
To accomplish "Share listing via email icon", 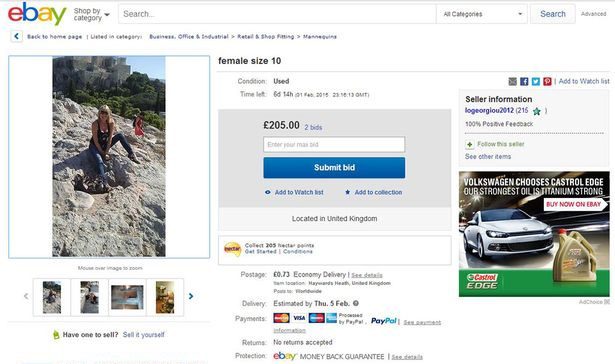I will click(x=513, y=81).
